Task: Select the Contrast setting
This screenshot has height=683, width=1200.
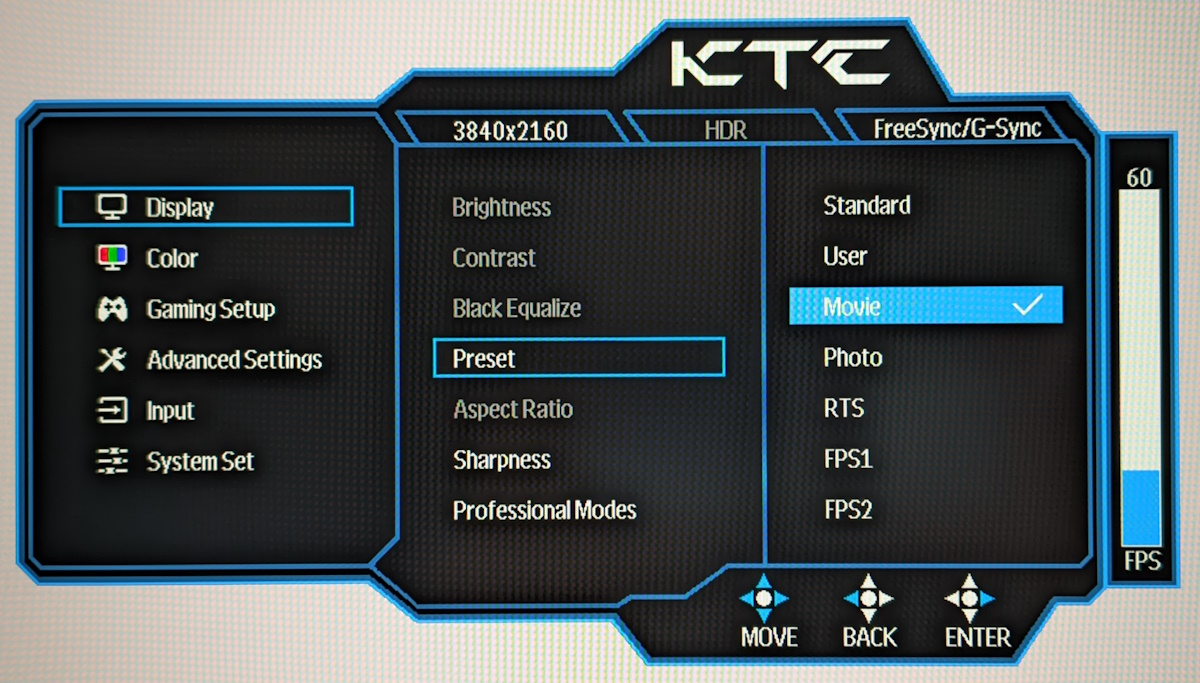Action: tap(494, 258)
